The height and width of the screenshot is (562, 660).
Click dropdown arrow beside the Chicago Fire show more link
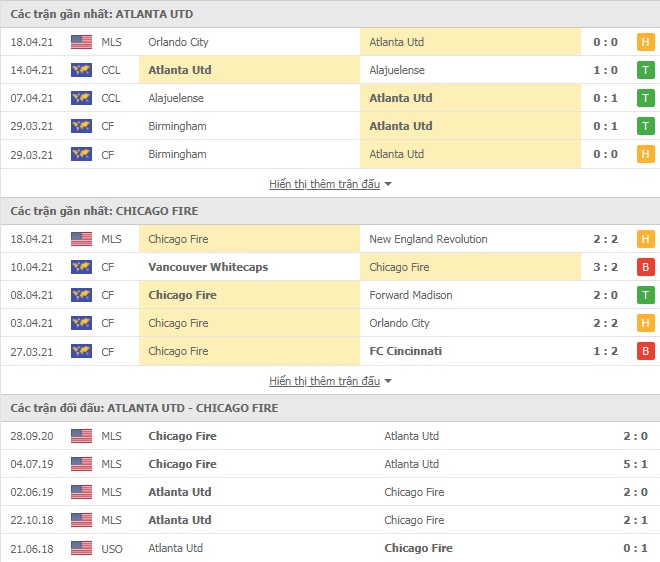tap(388, 381)
